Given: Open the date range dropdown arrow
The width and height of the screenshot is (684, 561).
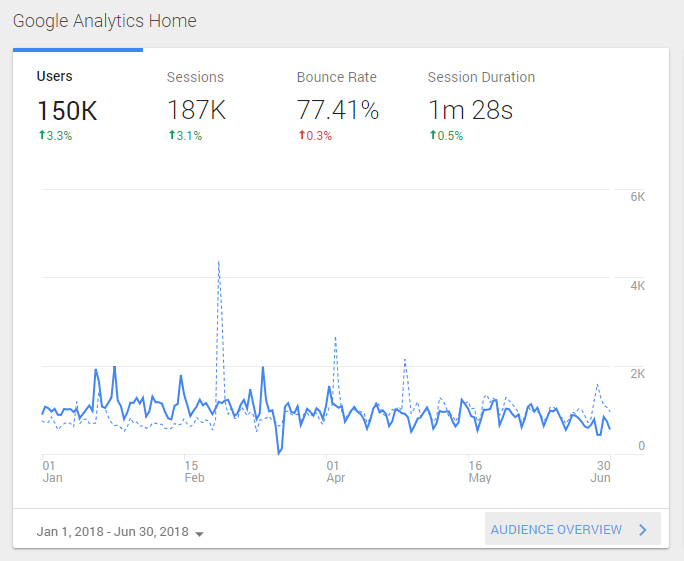Looking at the screenshot, I should [x=200, y=534].
